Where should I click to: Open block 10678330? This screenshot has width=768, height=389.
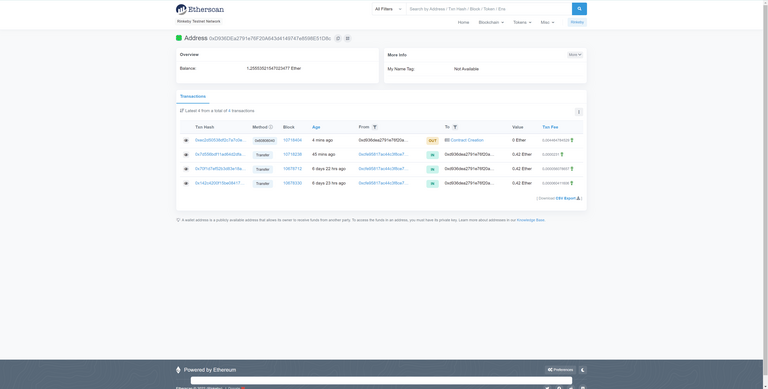pyautogui.click(x=292, y=183)
